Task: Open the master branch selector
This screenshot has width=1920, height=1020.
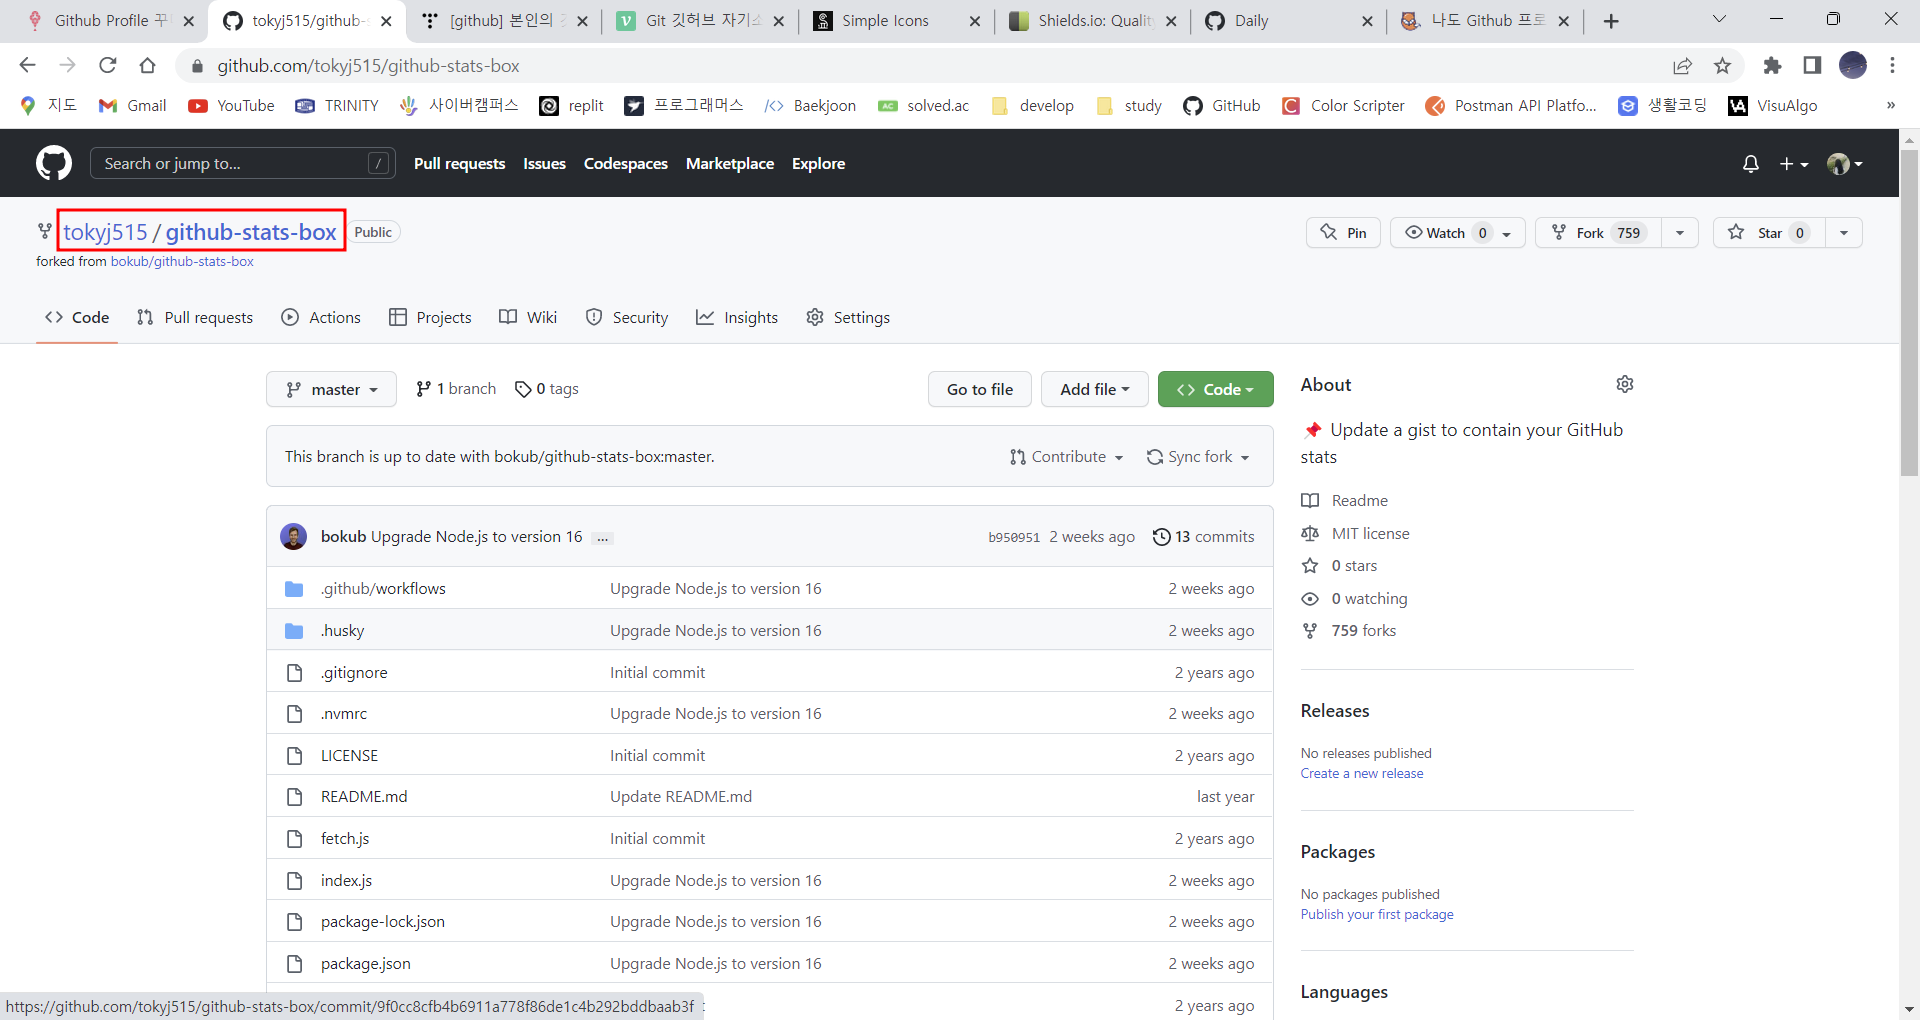Action: point(331,389)
